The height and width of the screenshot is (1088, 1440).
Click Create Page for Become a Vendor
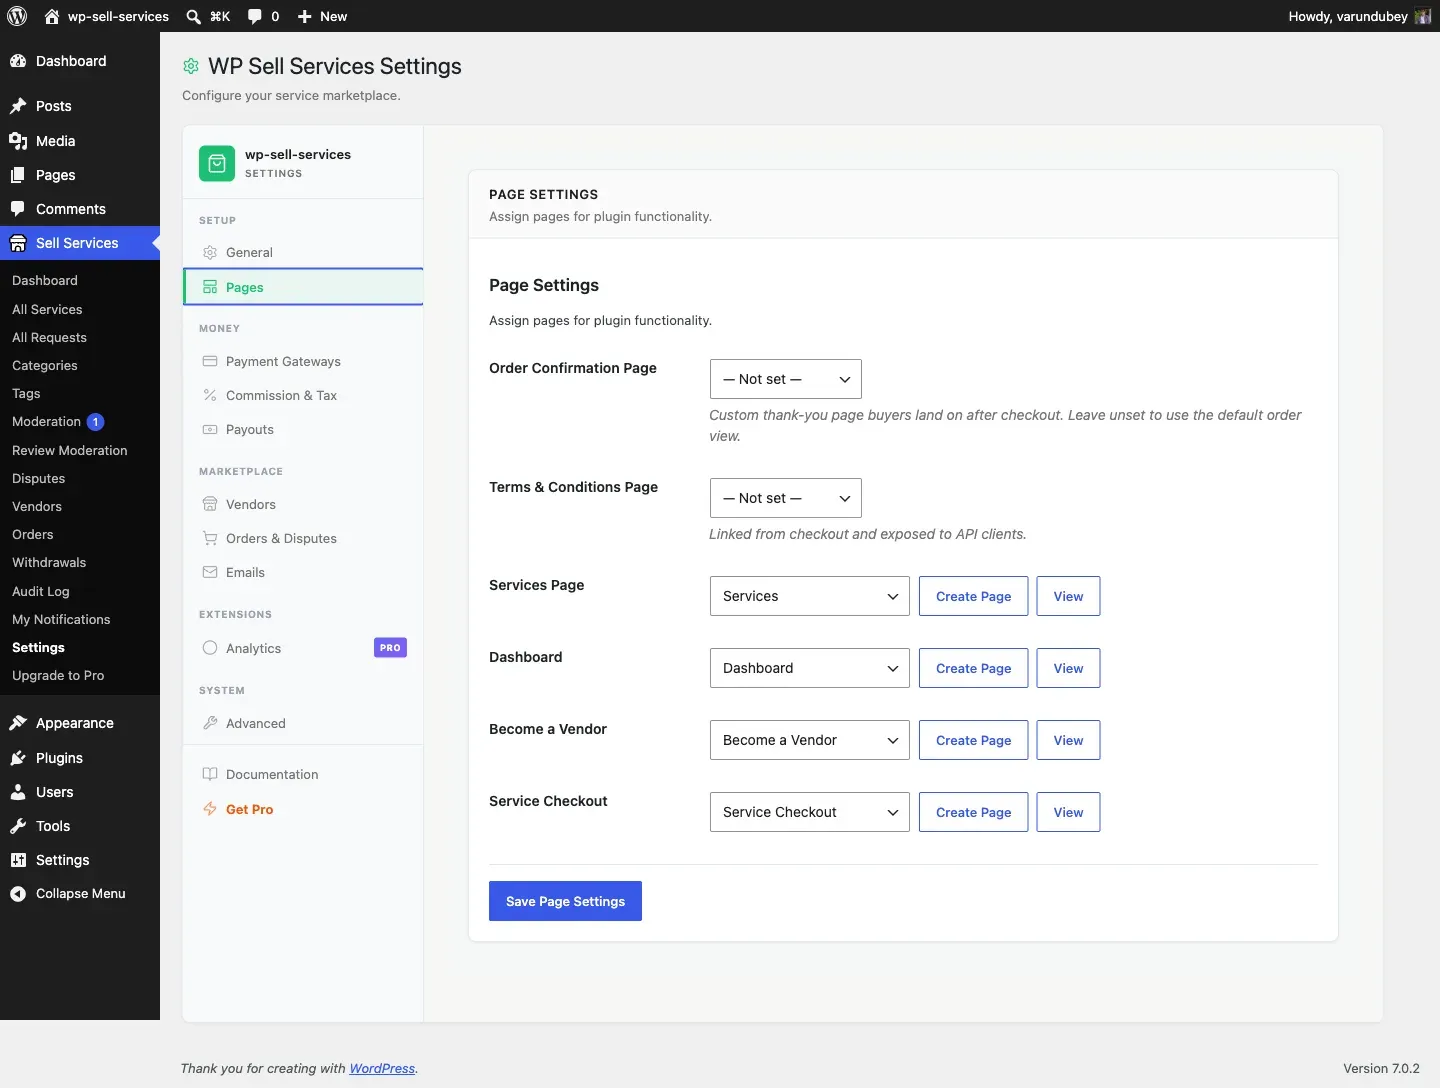pyautogui.click(x=973, y=740)
